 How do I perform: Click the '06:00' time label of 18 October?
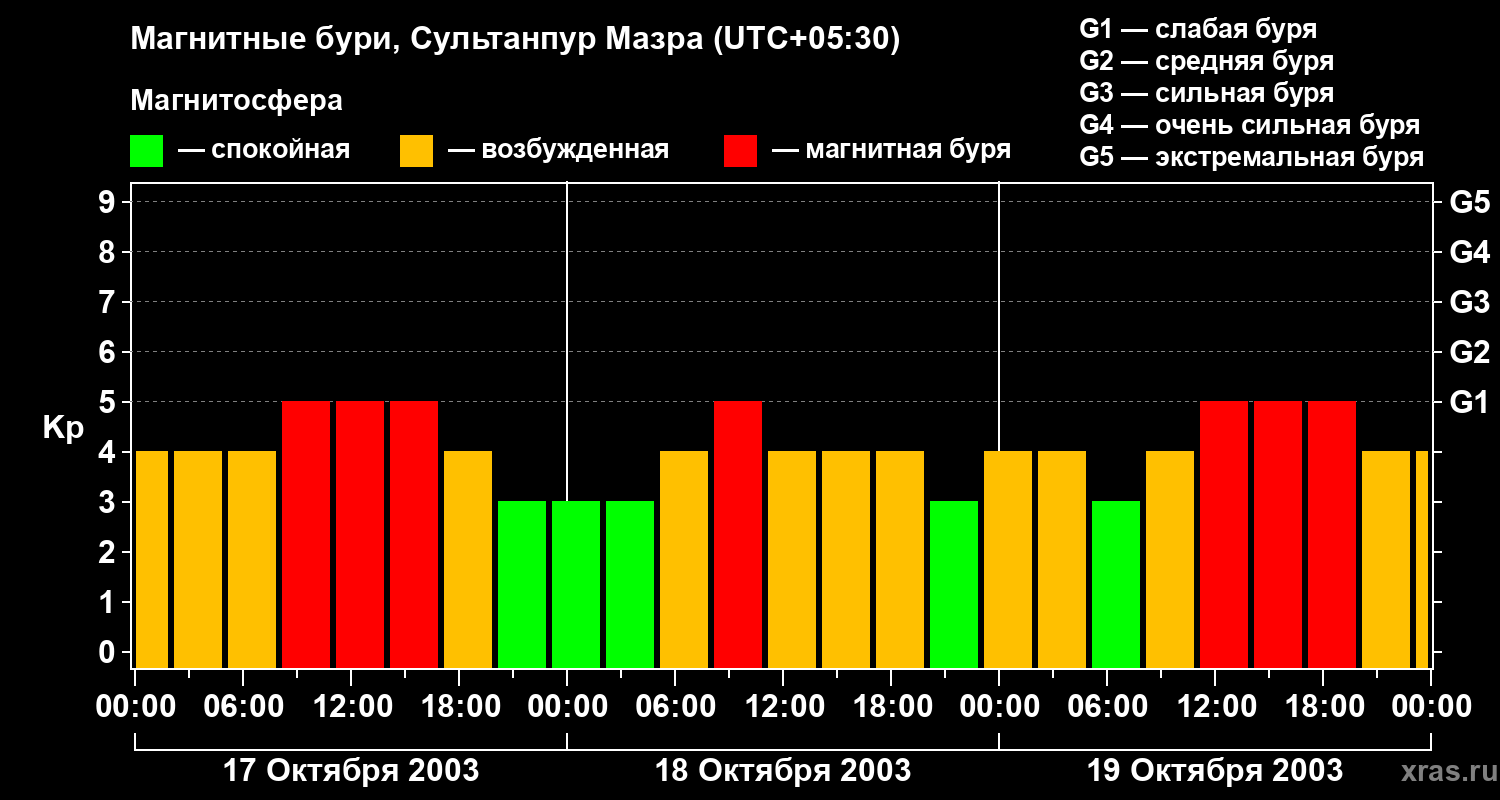click(675, 707)
